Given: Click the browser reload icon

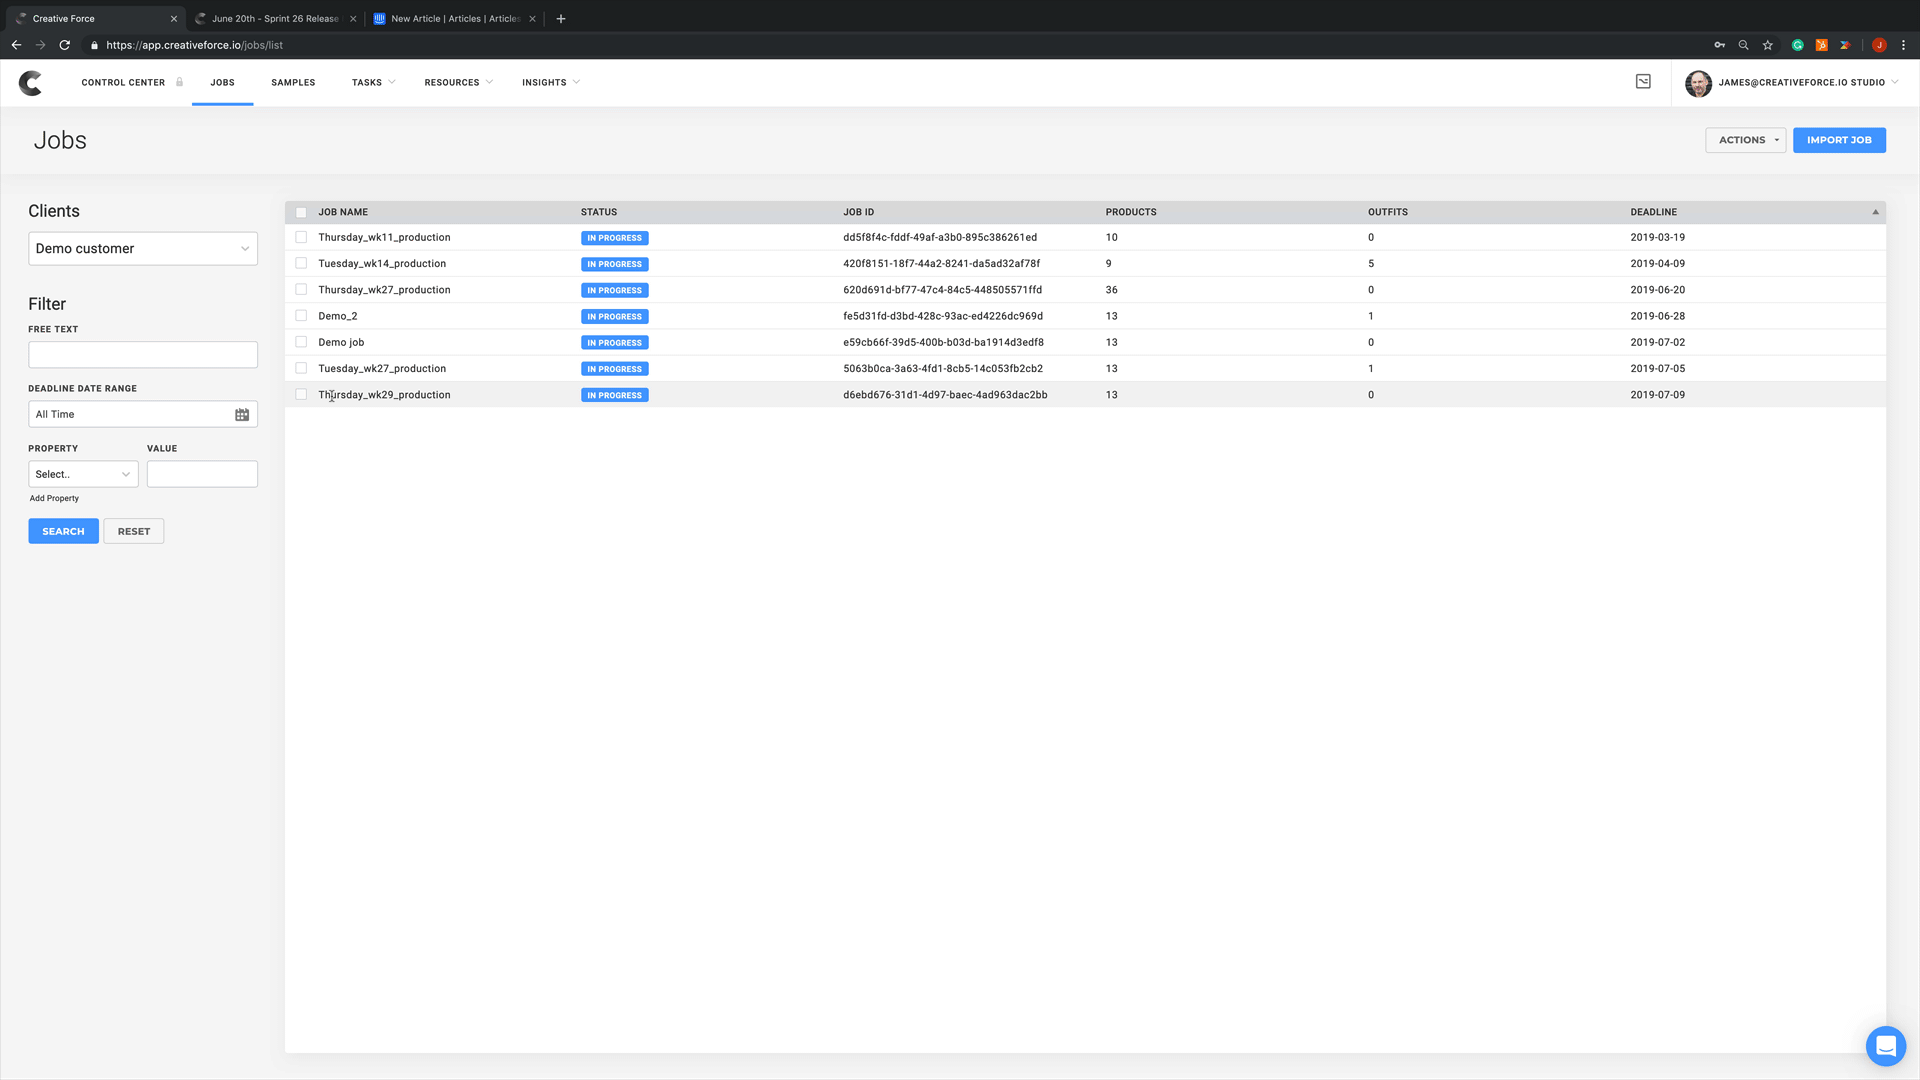Looking at the screenshot, I should 65,45.
